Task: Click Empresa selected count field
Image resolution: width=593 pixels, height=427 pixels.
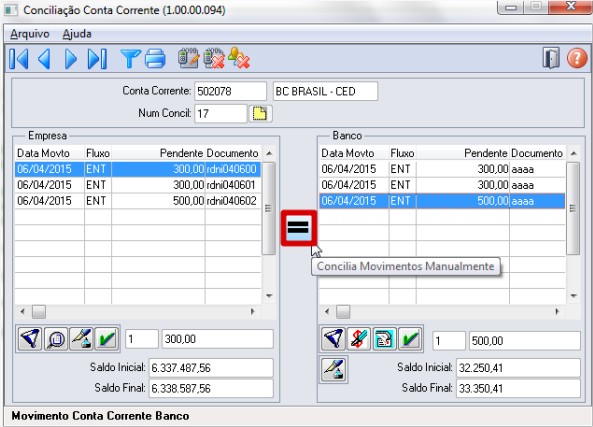Action: click(141, 339)
